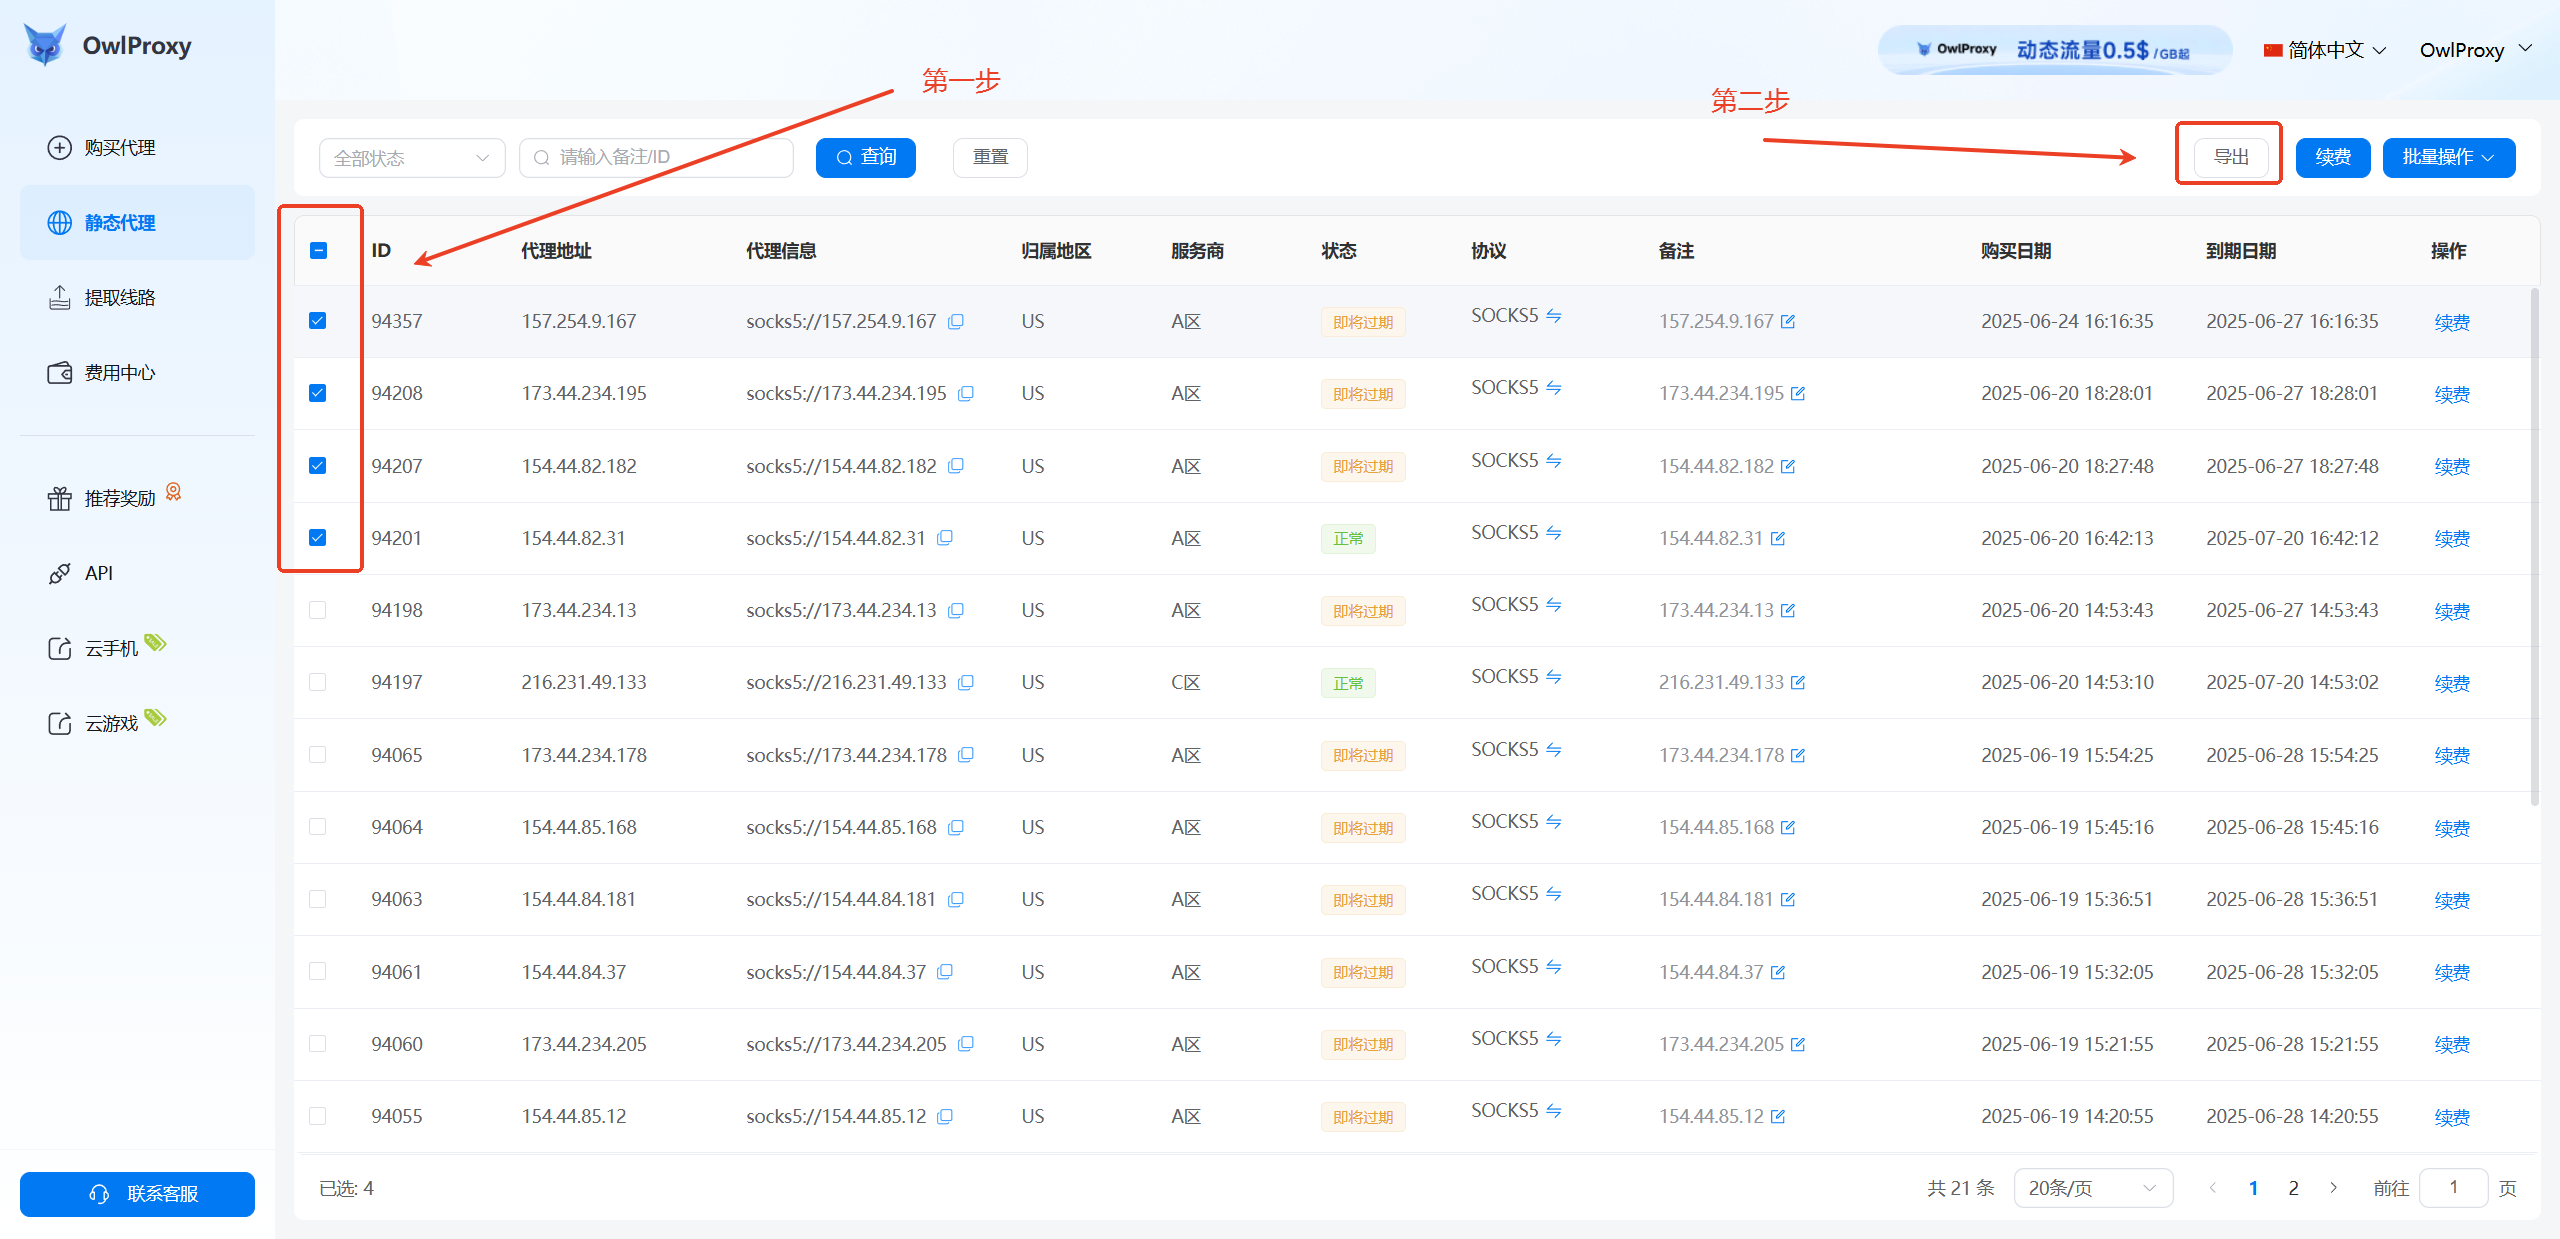Copy proxy info for socks5://216.231.49.133
The height and width of the screenshot is (1239, 2560).
click(966, 682)
